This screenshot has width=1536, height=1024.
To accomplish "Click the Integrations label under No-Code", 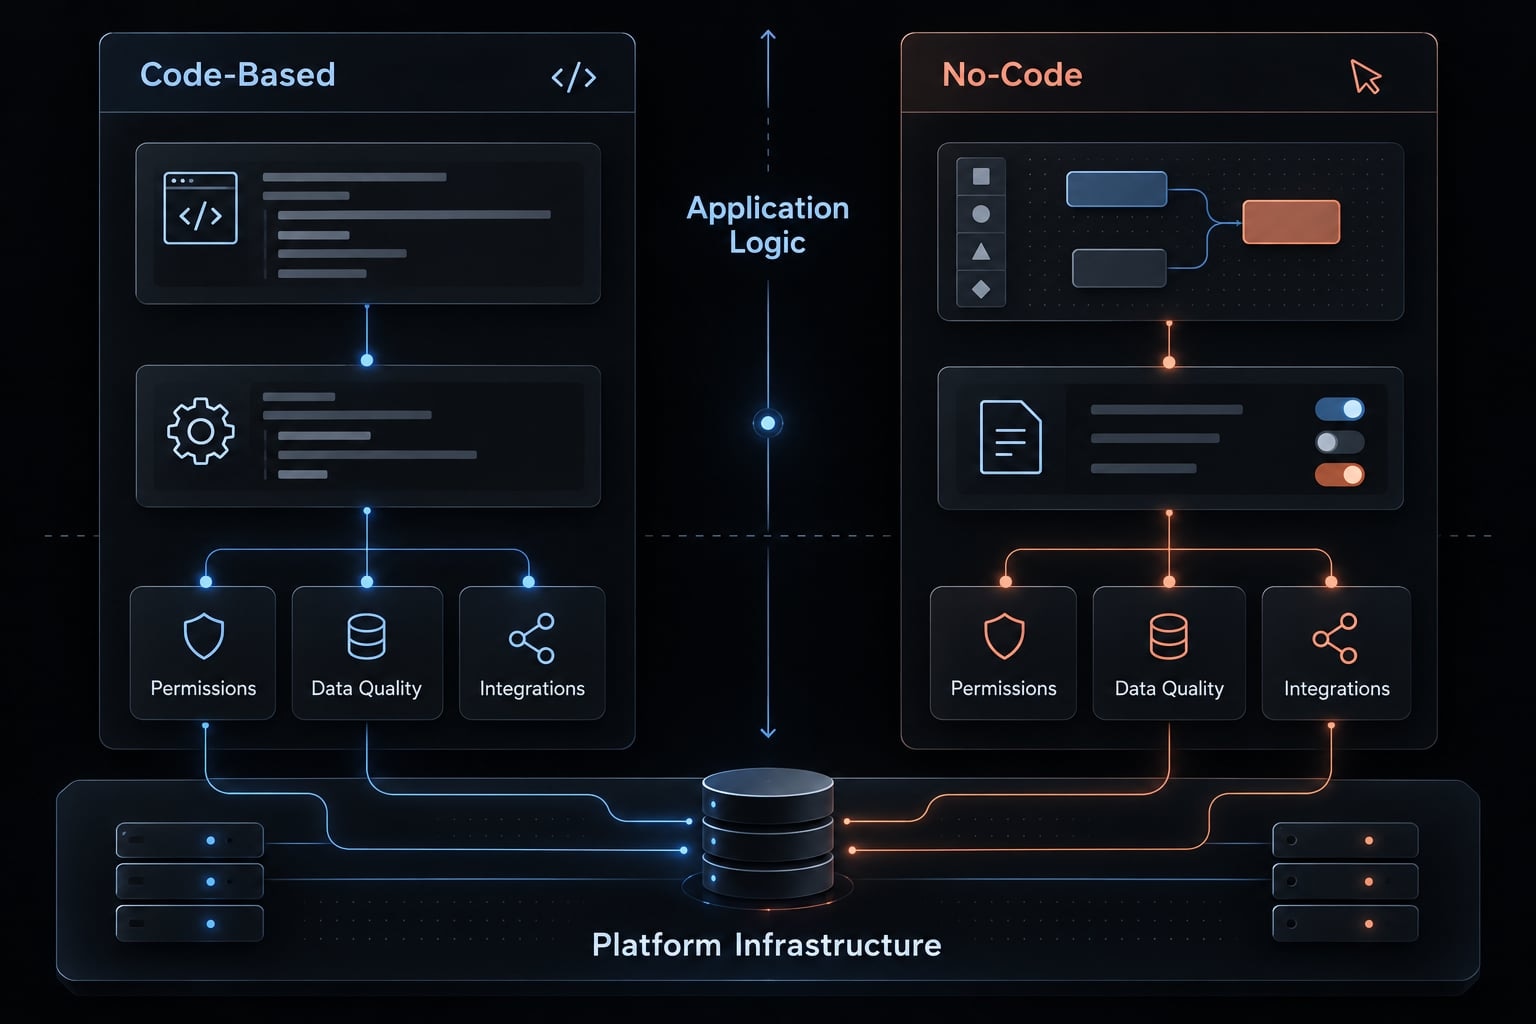I will 1336,688.
